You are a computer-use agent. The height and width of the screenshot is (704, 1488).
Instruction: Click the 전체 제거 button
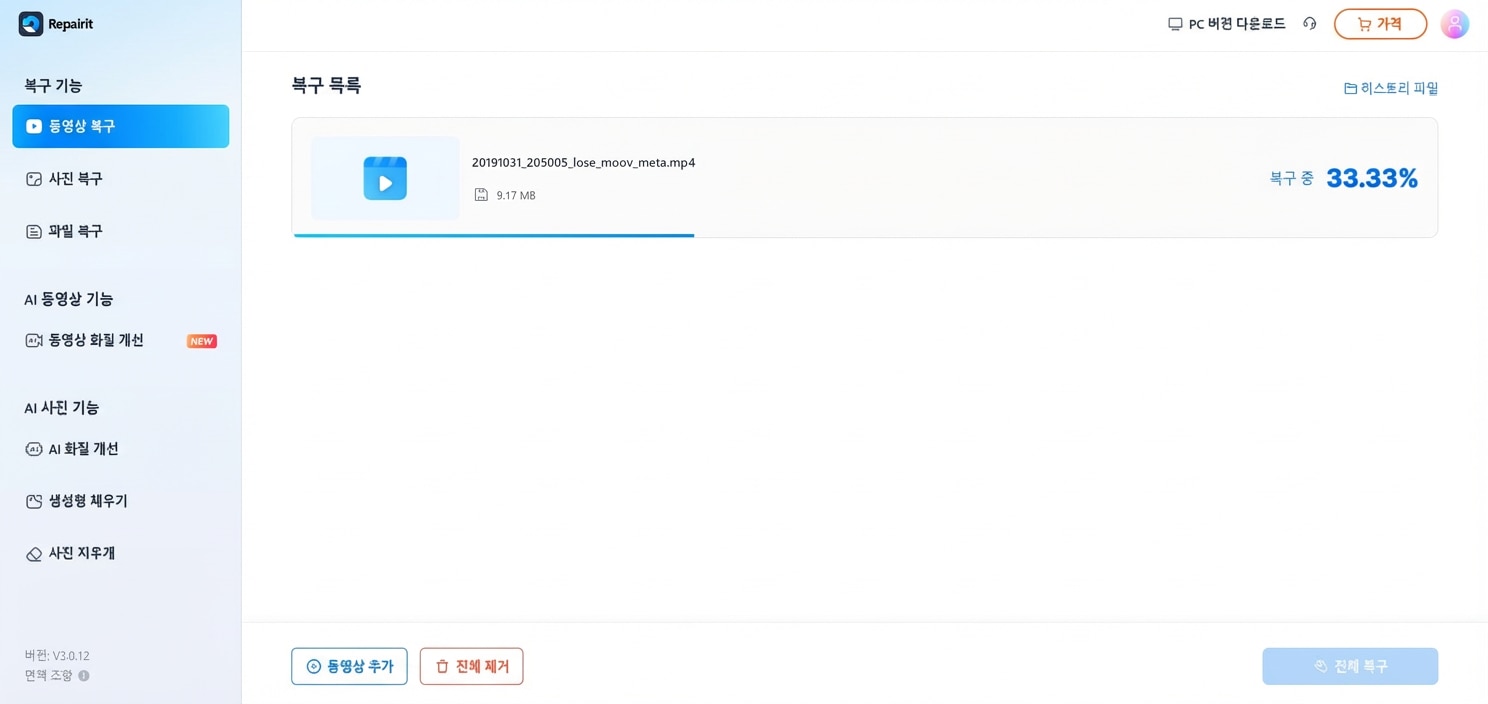coord(471,666)
